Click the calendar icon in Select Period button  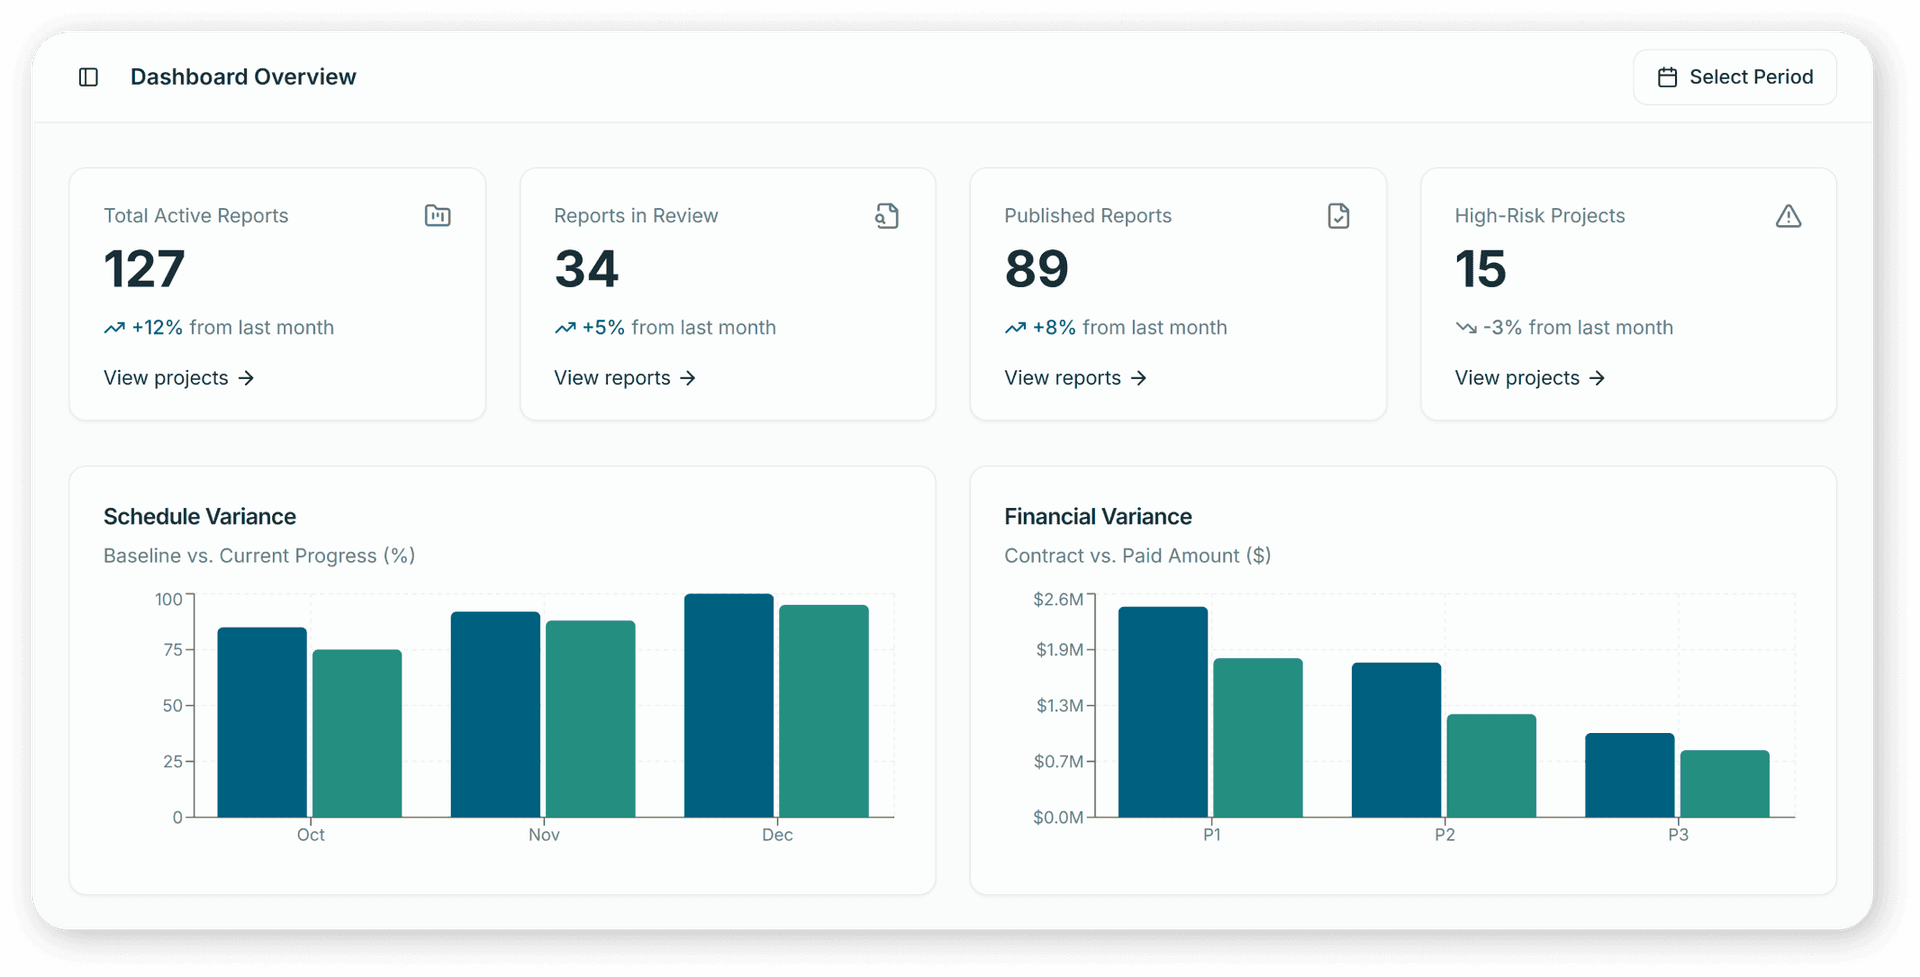(x=1667, y=76)
